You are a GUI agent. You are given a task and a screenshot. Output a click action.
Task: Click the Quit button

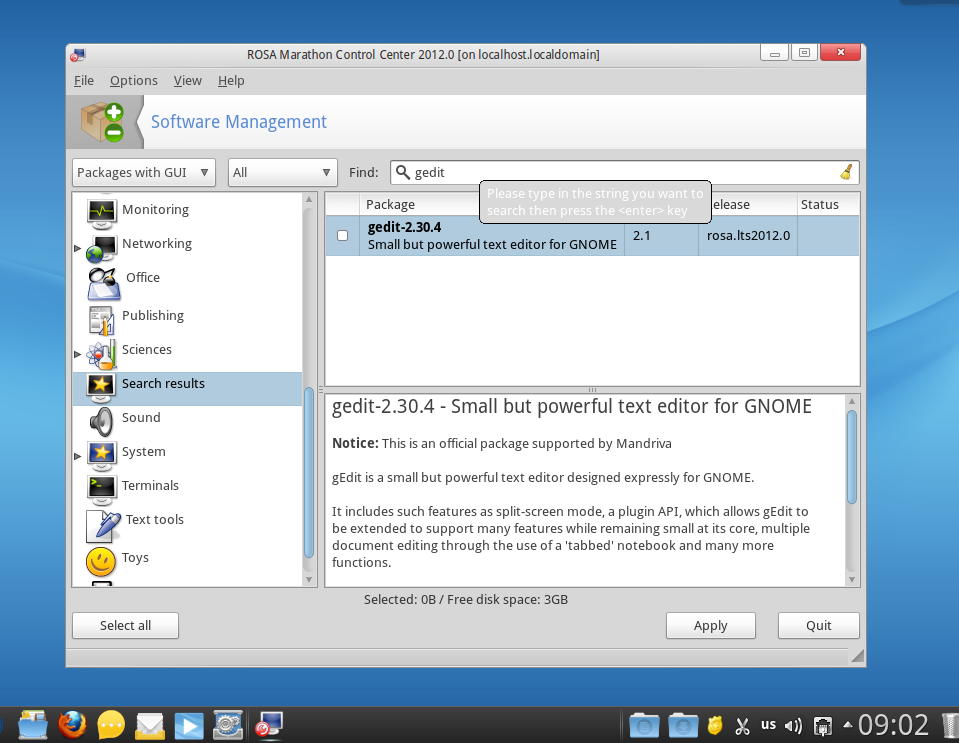pos(818,626)
